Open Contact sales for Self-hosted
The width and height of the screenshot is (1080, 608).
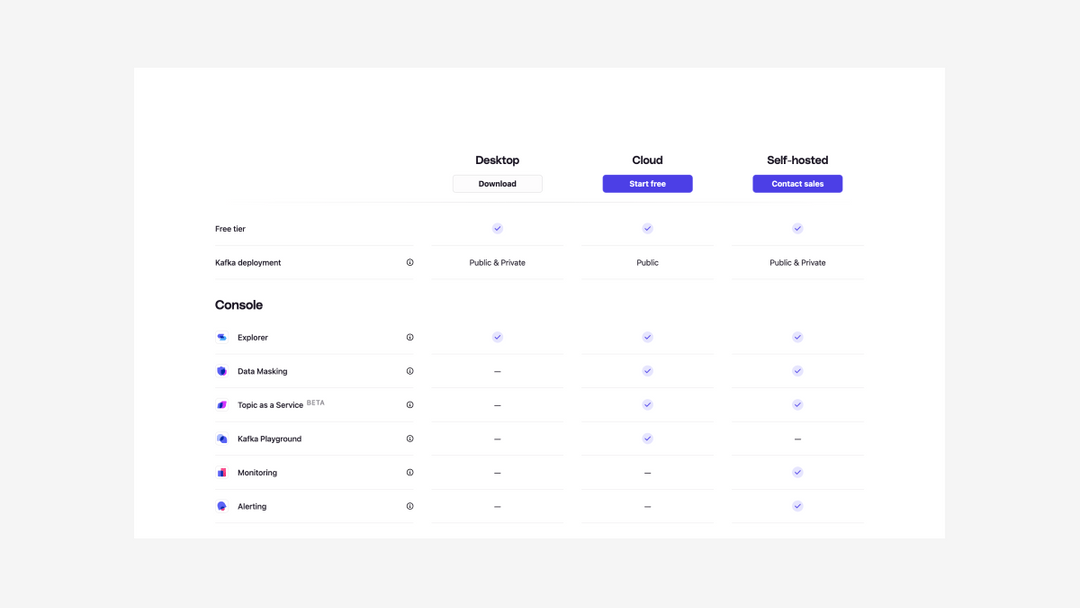point(797,184)
